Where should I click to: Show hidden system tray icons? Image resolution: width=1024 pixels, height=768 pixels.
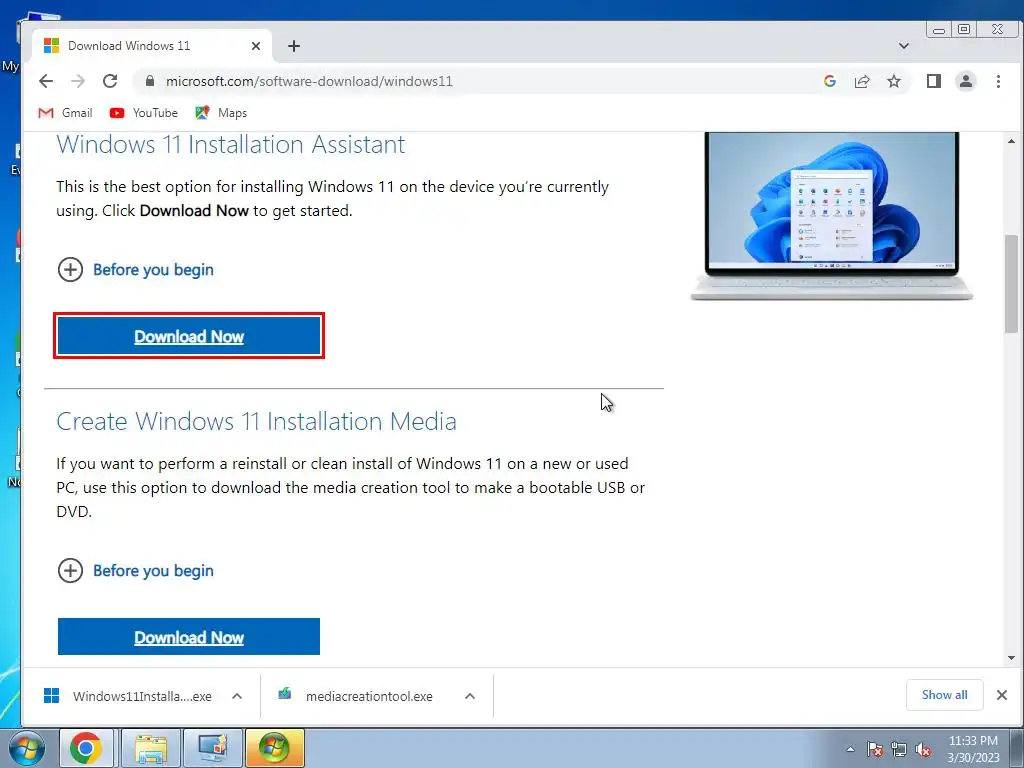coord(850,749)
